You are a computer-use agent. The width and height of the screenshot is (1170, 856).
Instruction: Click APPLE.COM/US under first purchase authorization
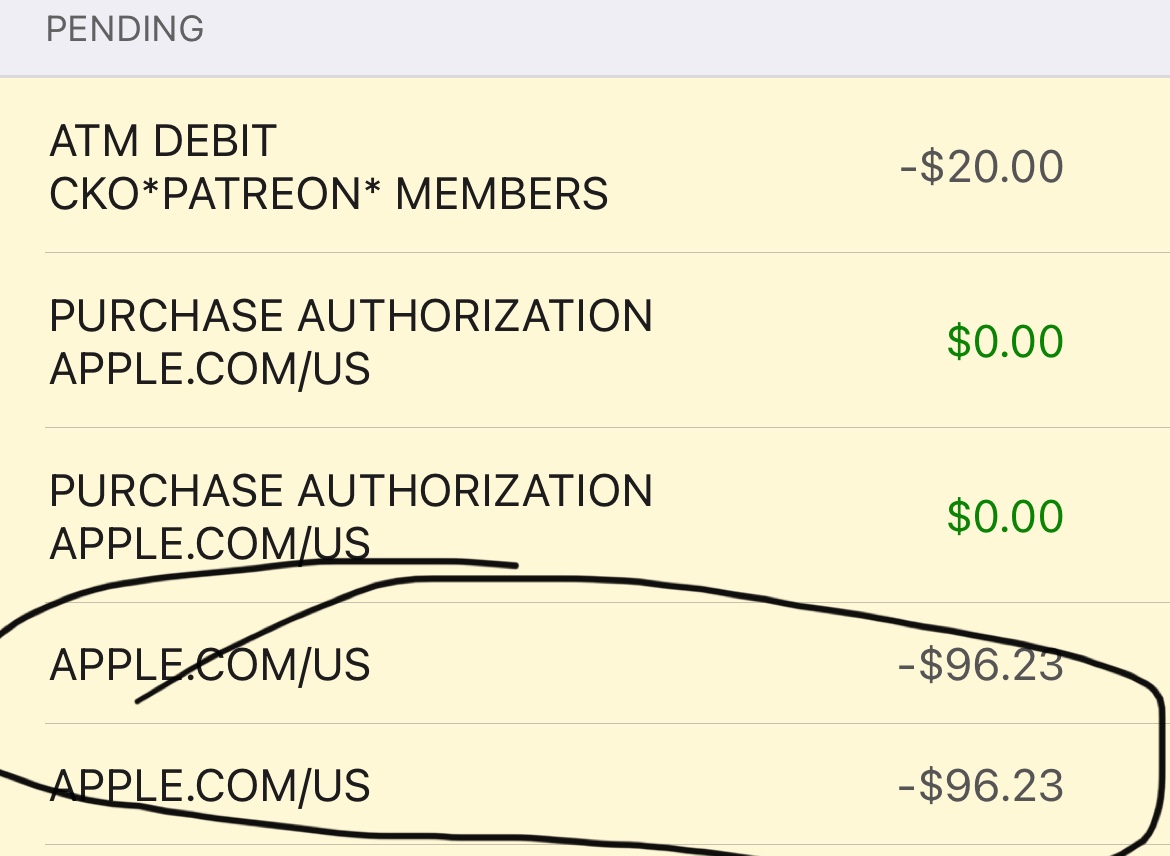pyautogui.click(x=210, y=369)
